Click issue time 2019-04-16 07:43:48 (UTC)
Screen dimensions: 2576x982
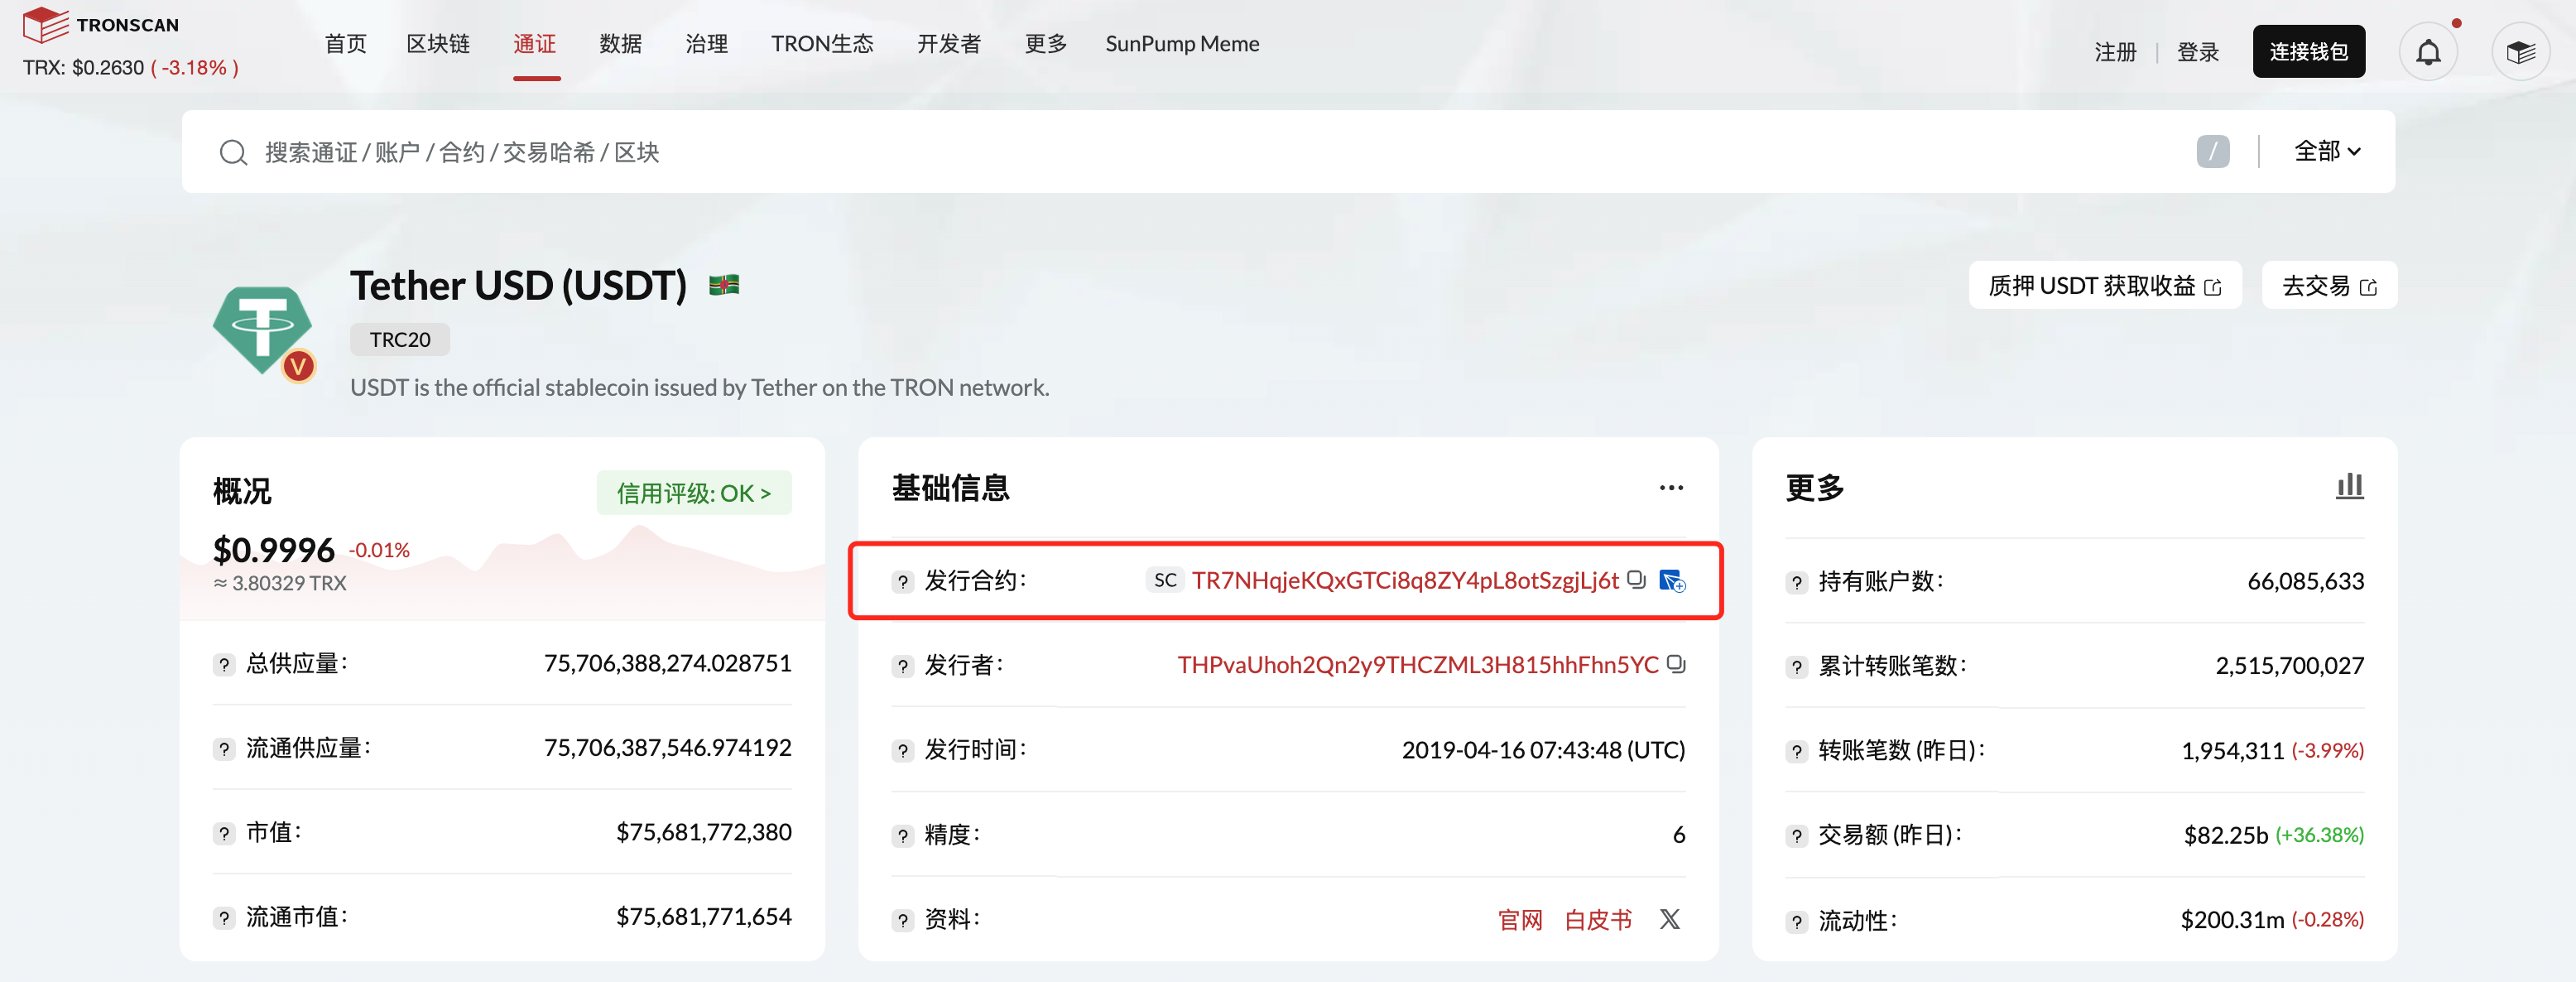pos(1543,750)
